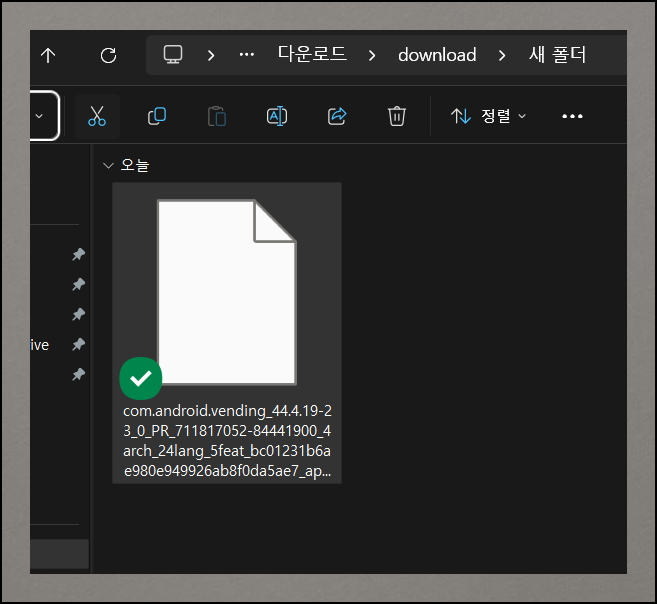Viewport: 657px width, 604px height.
Task: Expand chevron between 다운로드 and download
Action: pos(372,55)
